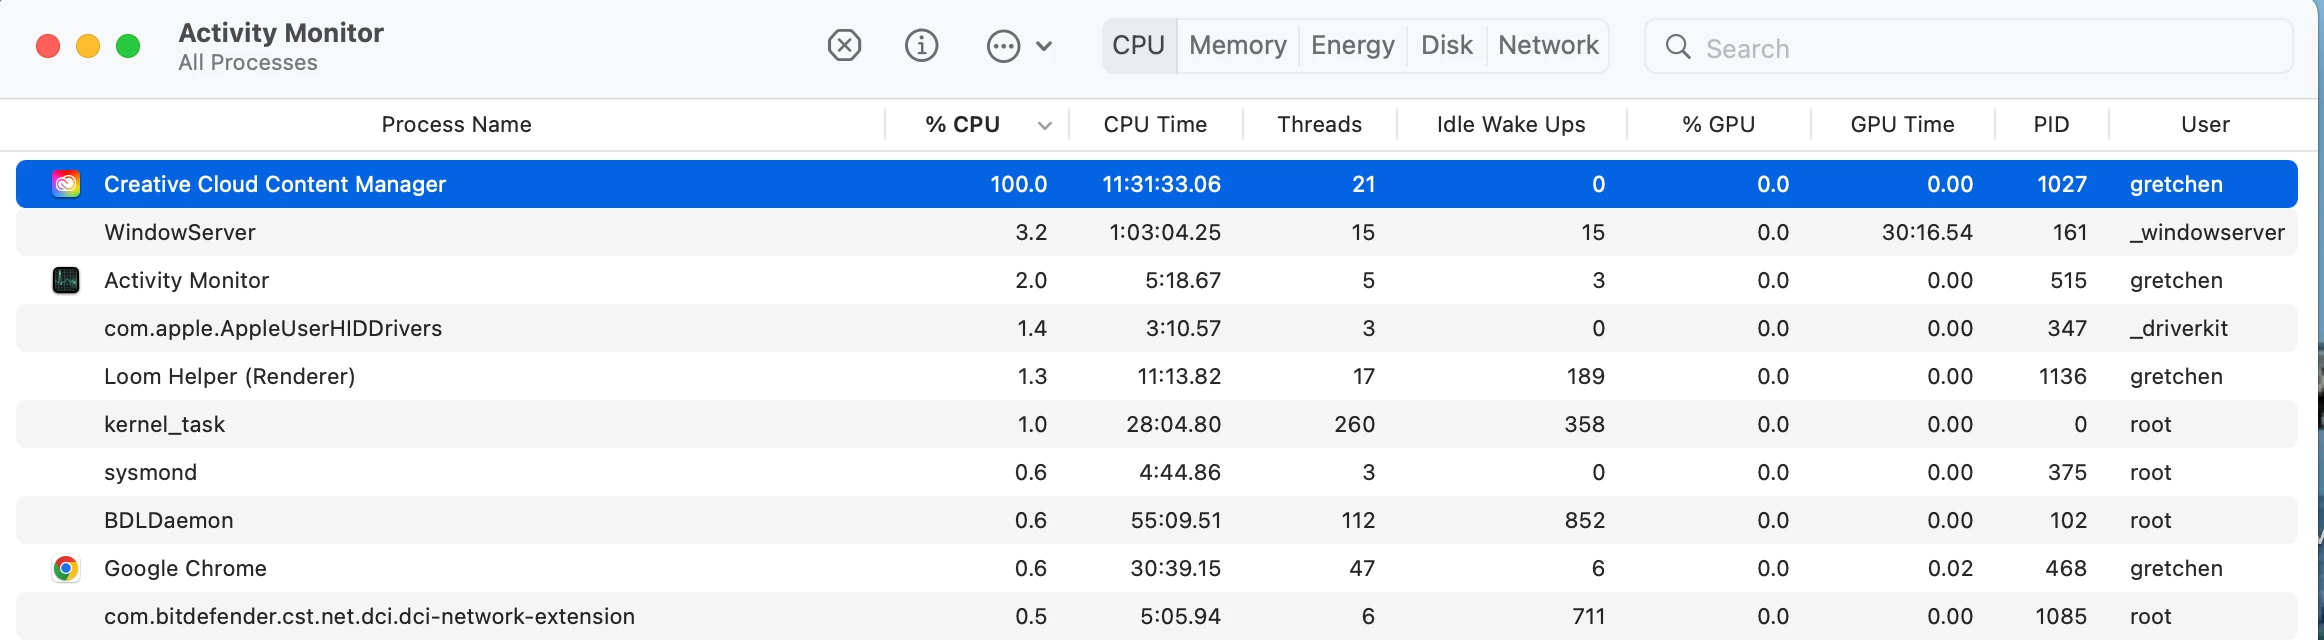The image size is (2324, 640).
Task: Click the Creative Cloud app icon
Action: (66, 184)
